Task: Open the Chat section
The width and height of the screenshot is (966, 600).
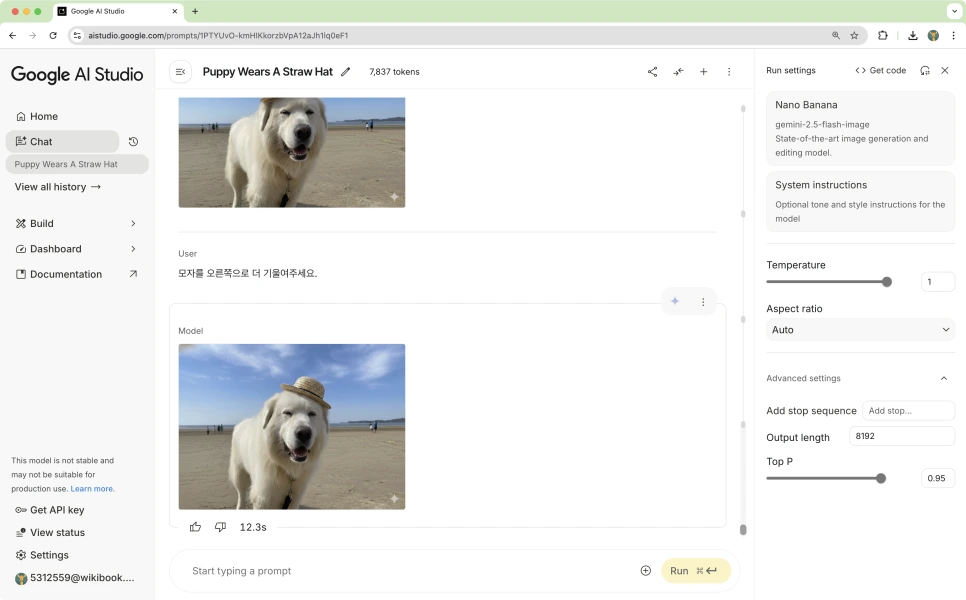Action: [62, 141]
